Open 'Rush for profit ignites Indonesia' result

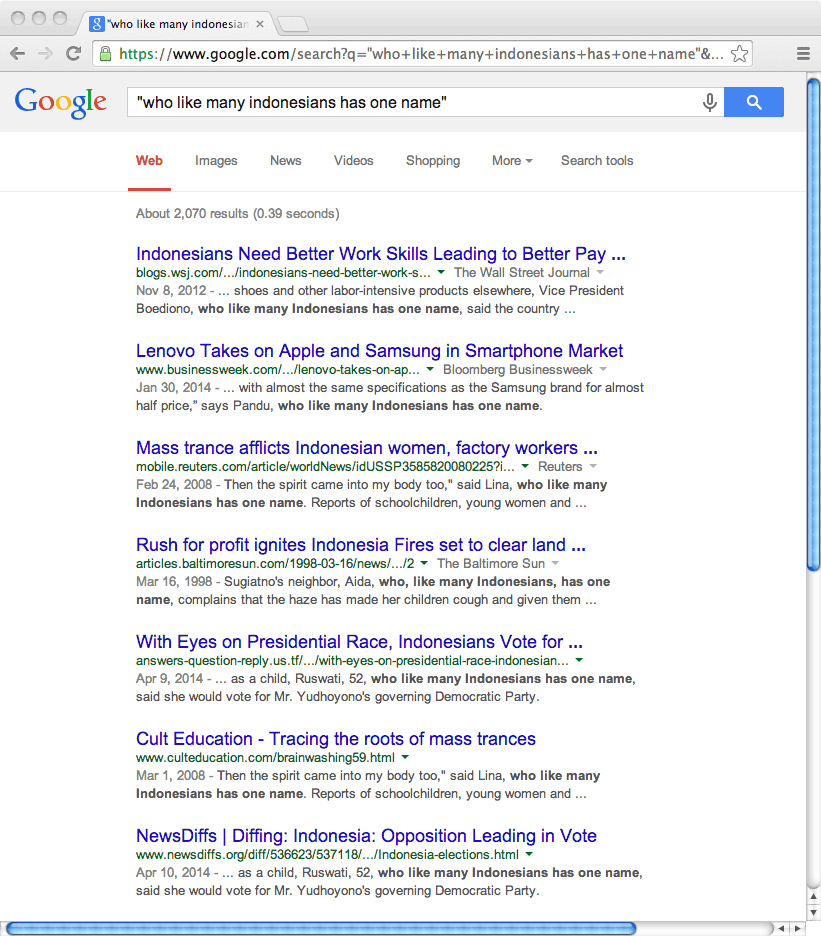point(361,544)
